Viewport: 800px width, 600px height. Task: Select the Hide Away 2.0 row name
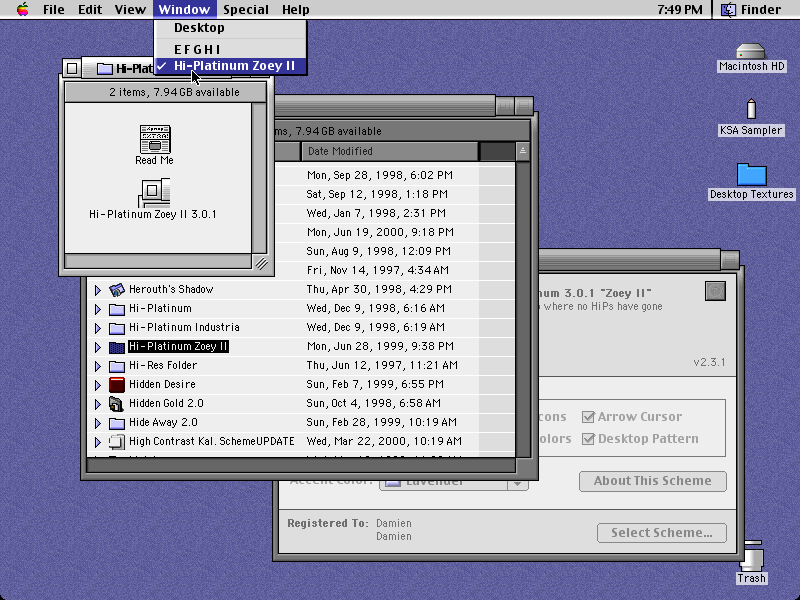click(163, 422)
